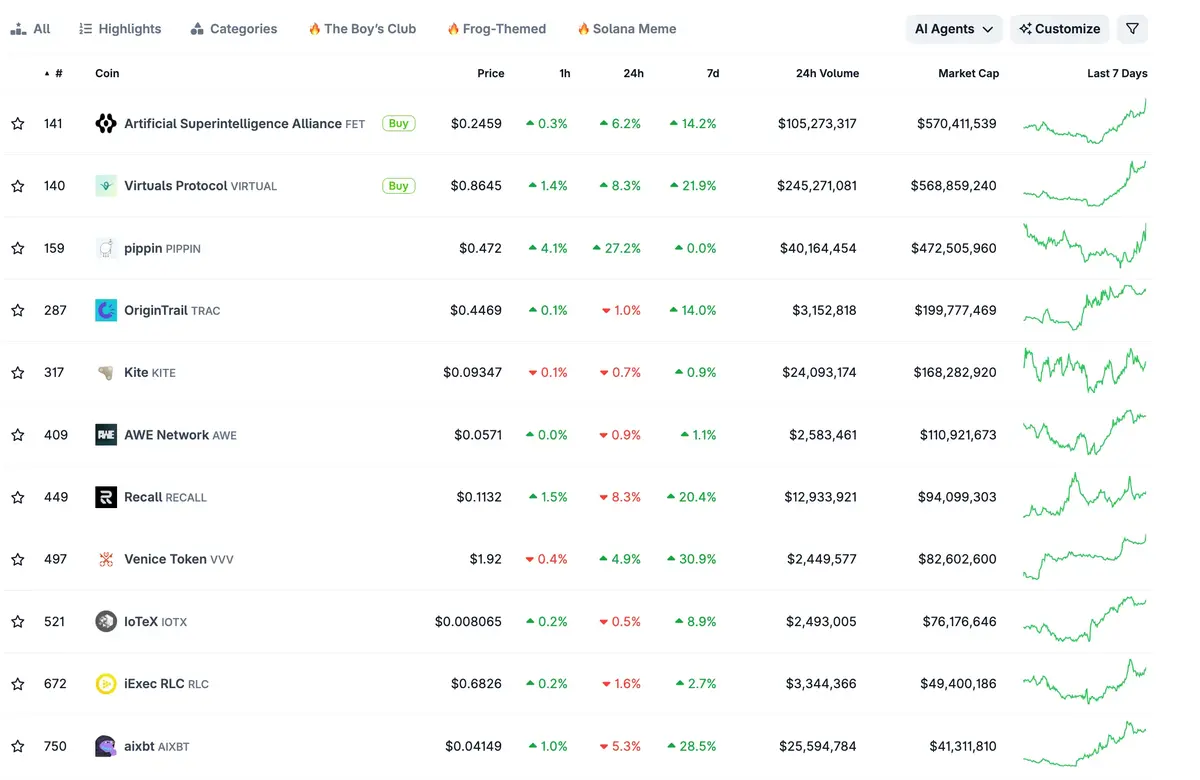Expand the AI Agents dropdown
This screenshot has height=780, width=1200.
coord(954,29)
